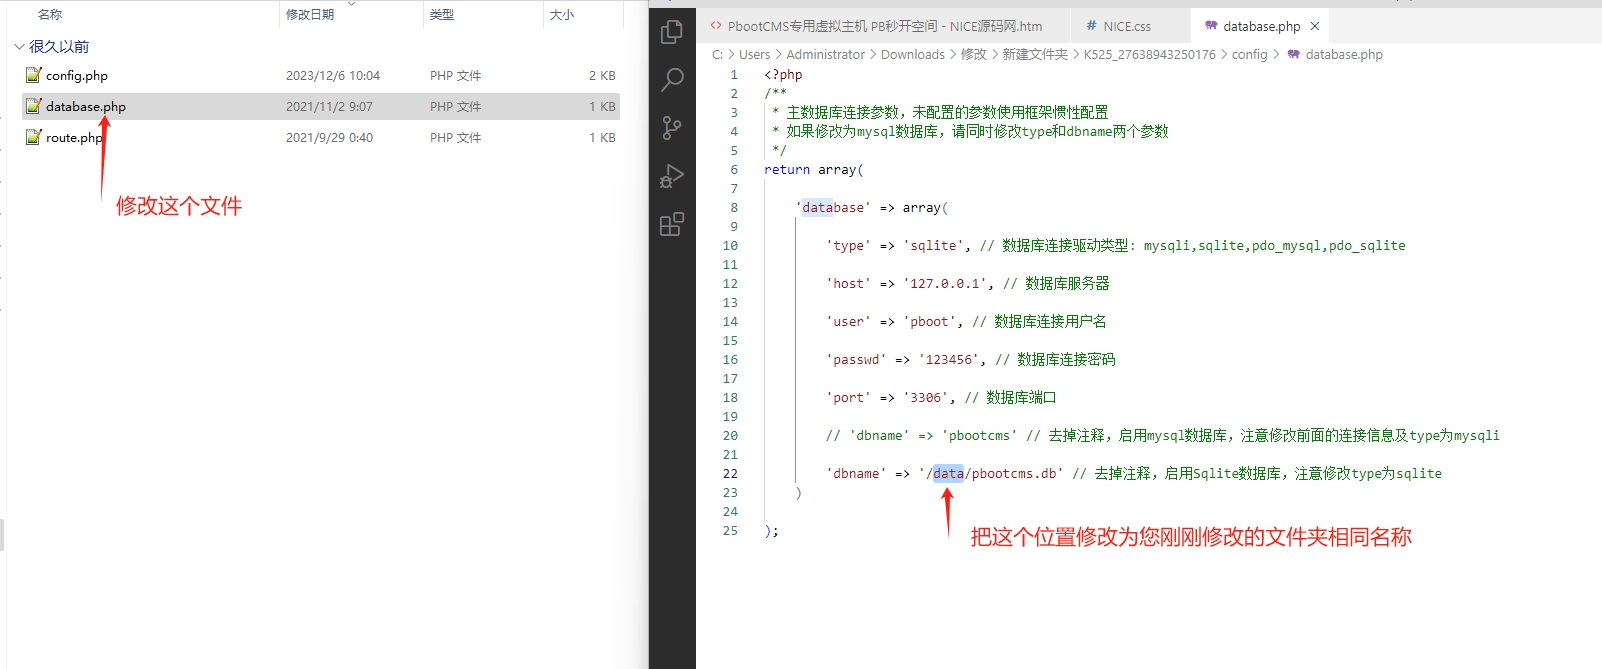This screenshot has width=1602, height=669.
Task: Open K525_27638943250176 breadcrumb segment
Action: 1150,54
